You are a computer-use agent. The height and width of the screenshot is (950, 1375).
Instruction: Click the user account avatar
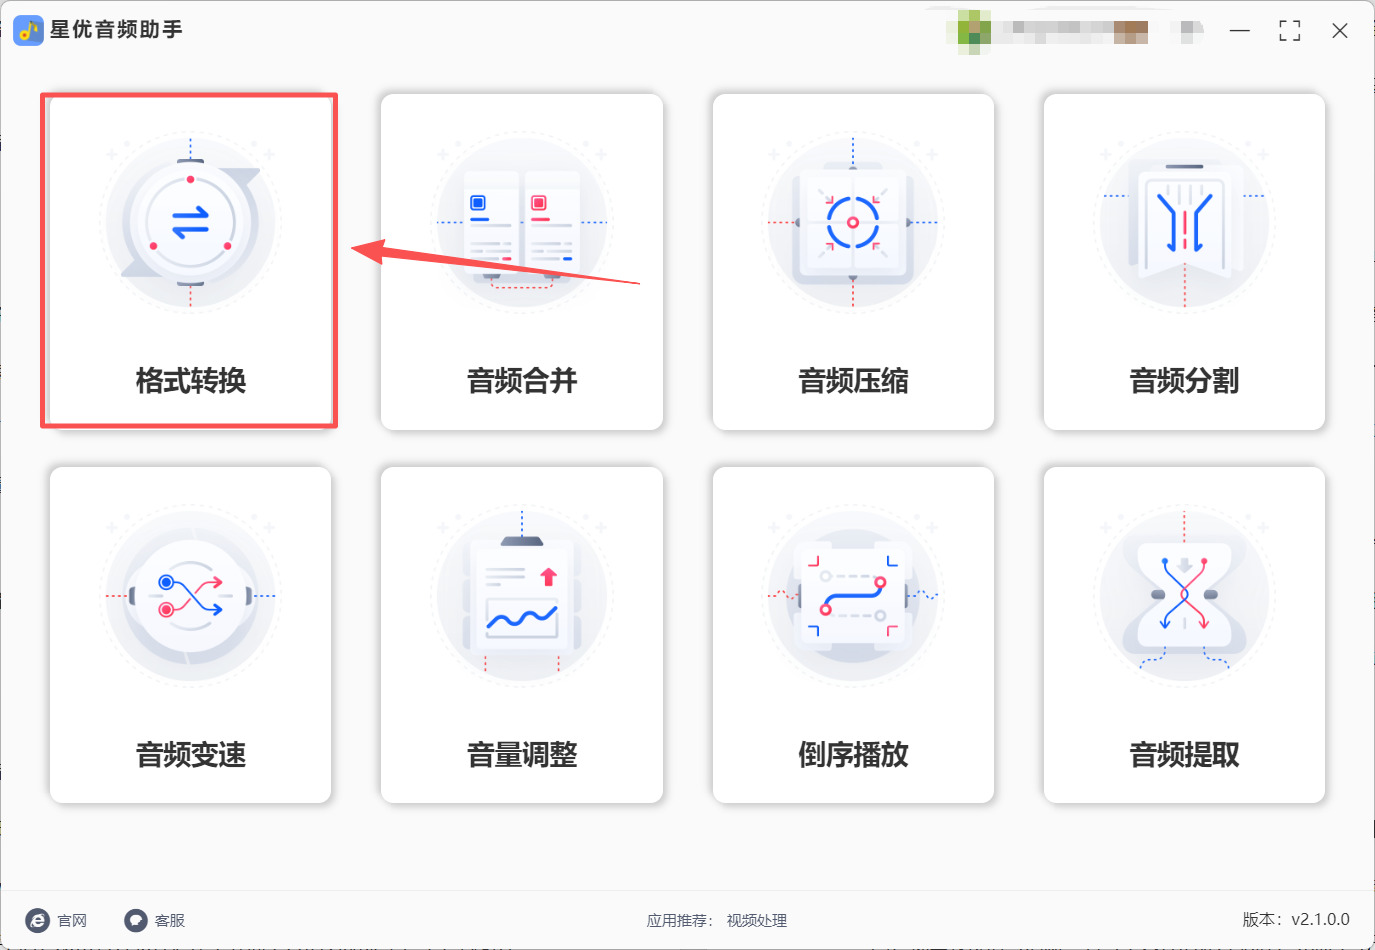[x=973, y=31]
